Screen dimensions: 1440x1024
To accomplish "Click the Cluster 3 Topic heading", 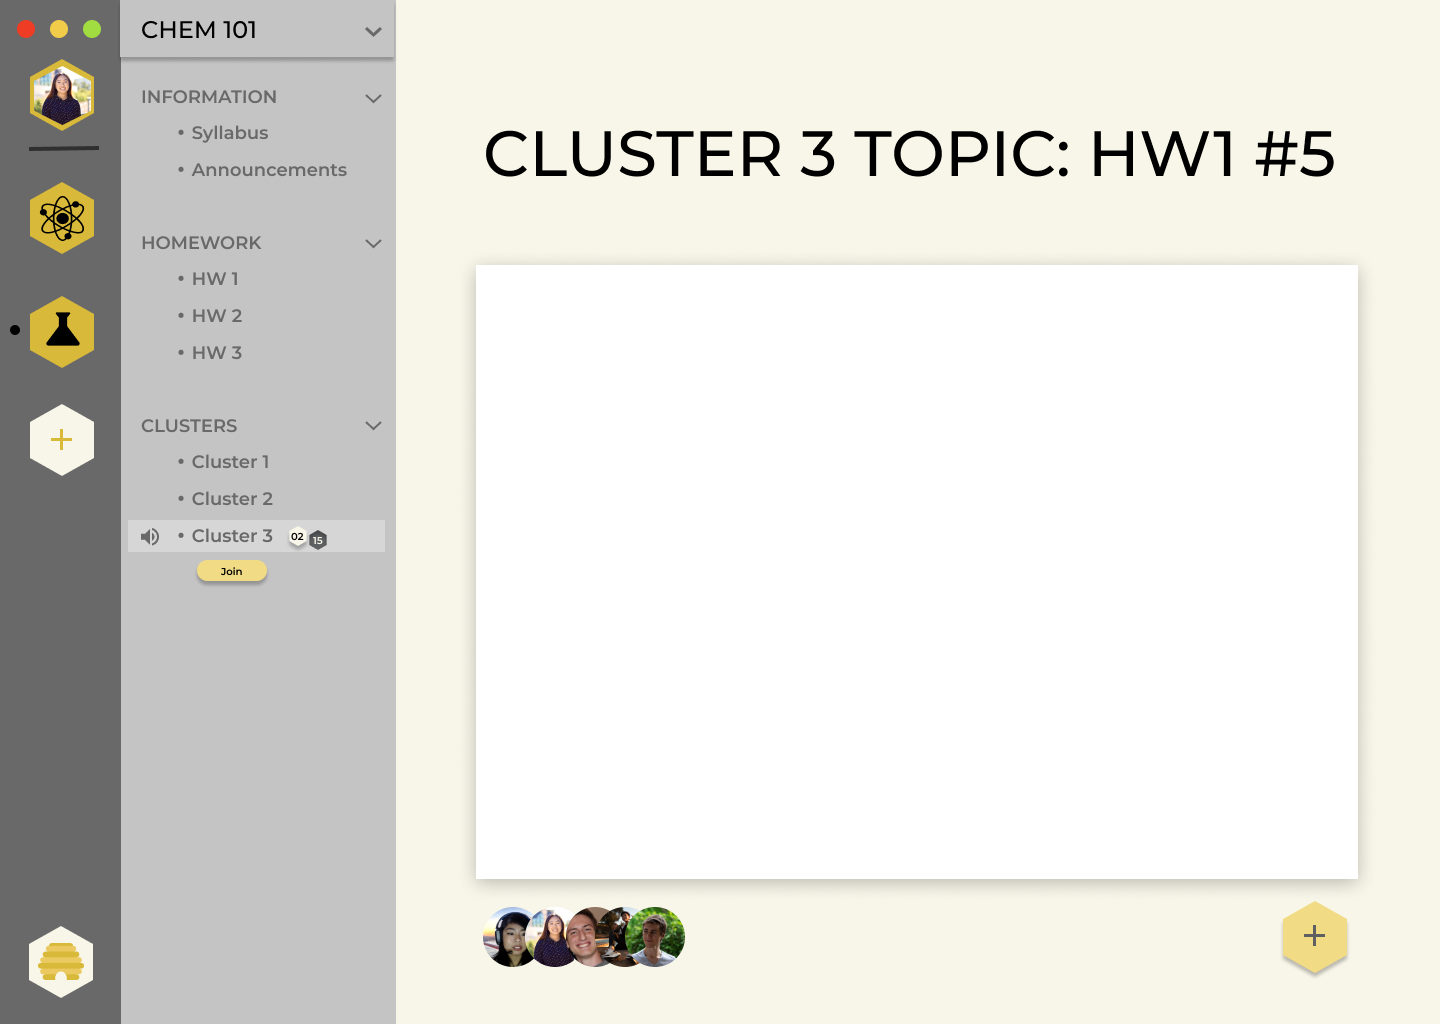I will pos(909,154).
